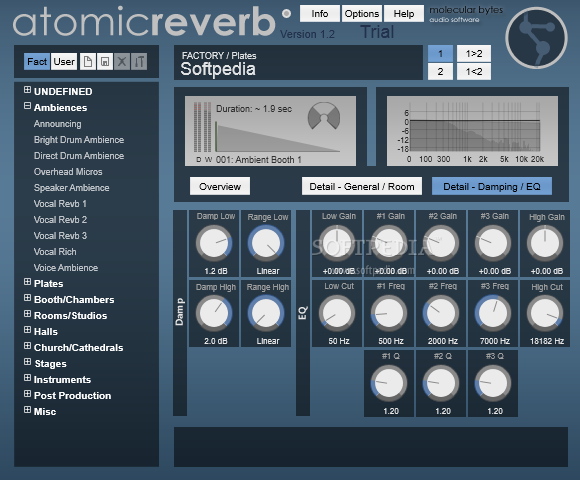
Task: Click the #3 Q knob
Action: 493,383
